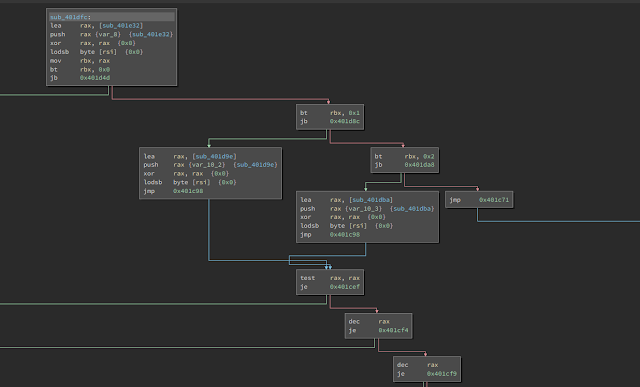Open sub_401dba in the lea instruction
This screenshot has width=640, height=387.
[x=371, y=200]
